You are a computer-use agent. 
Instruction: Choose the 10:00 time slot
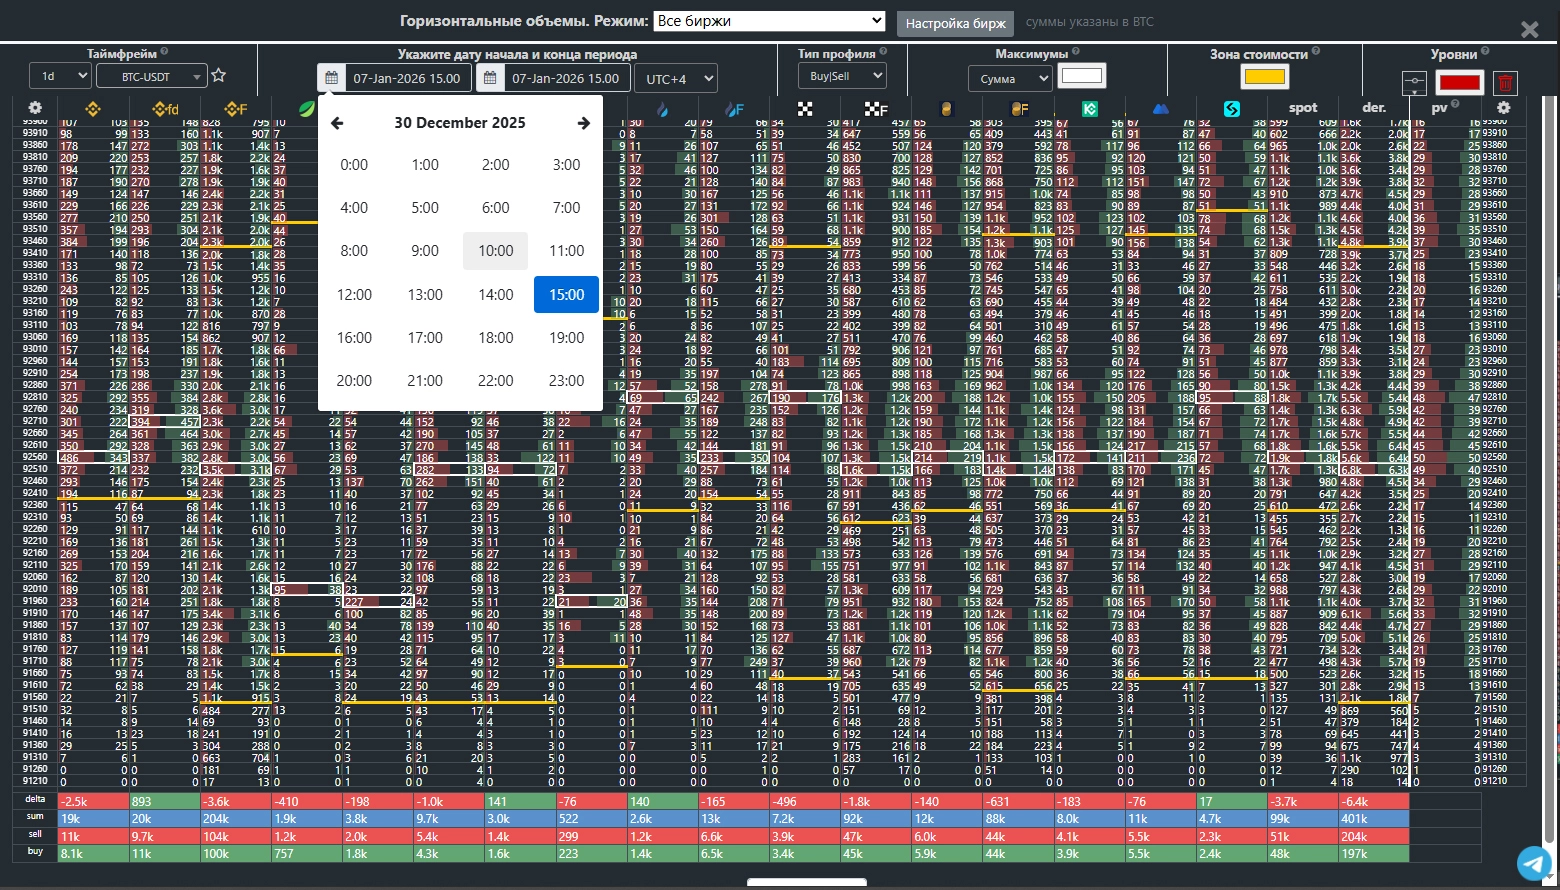tap(496, 251)
